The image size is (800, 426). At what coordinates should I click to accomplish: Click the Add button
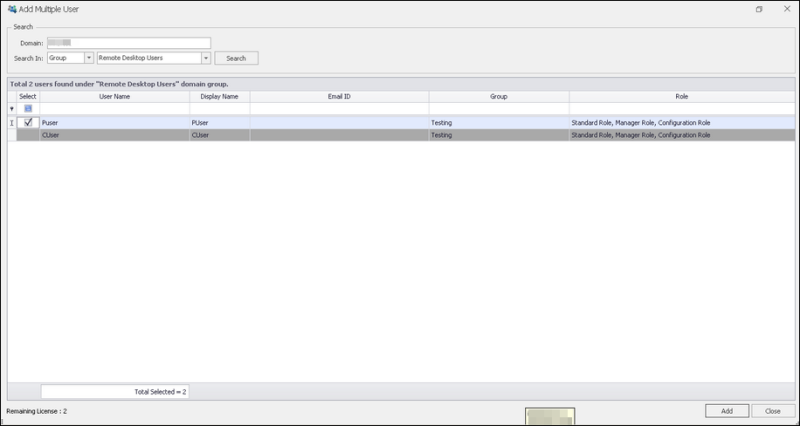(x=726, y=411)
